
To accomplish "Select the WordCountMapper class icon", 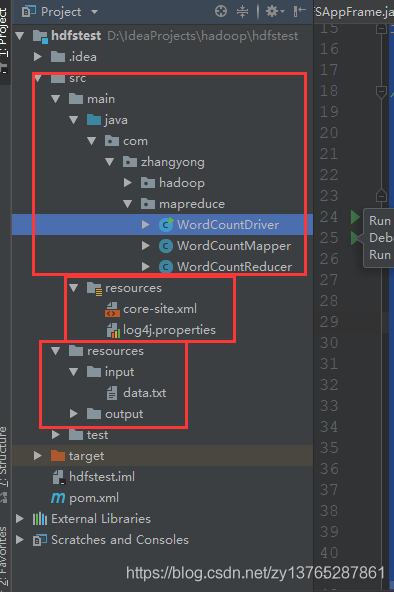I will point(166,246).
